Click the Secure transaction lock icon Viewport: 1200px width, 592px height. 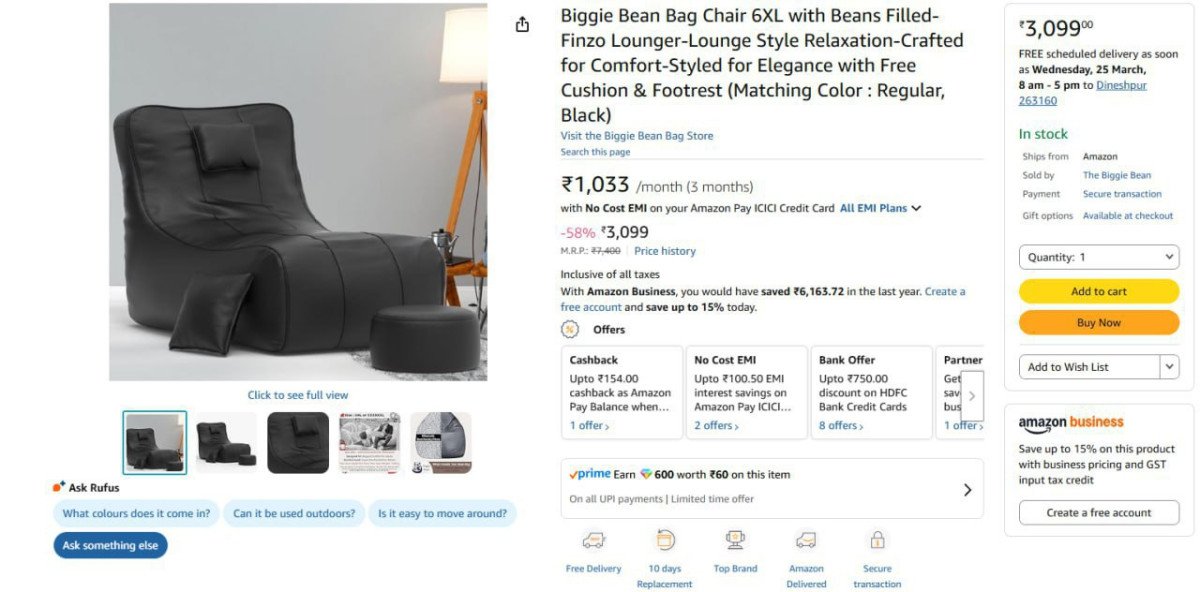click(877, 541)
